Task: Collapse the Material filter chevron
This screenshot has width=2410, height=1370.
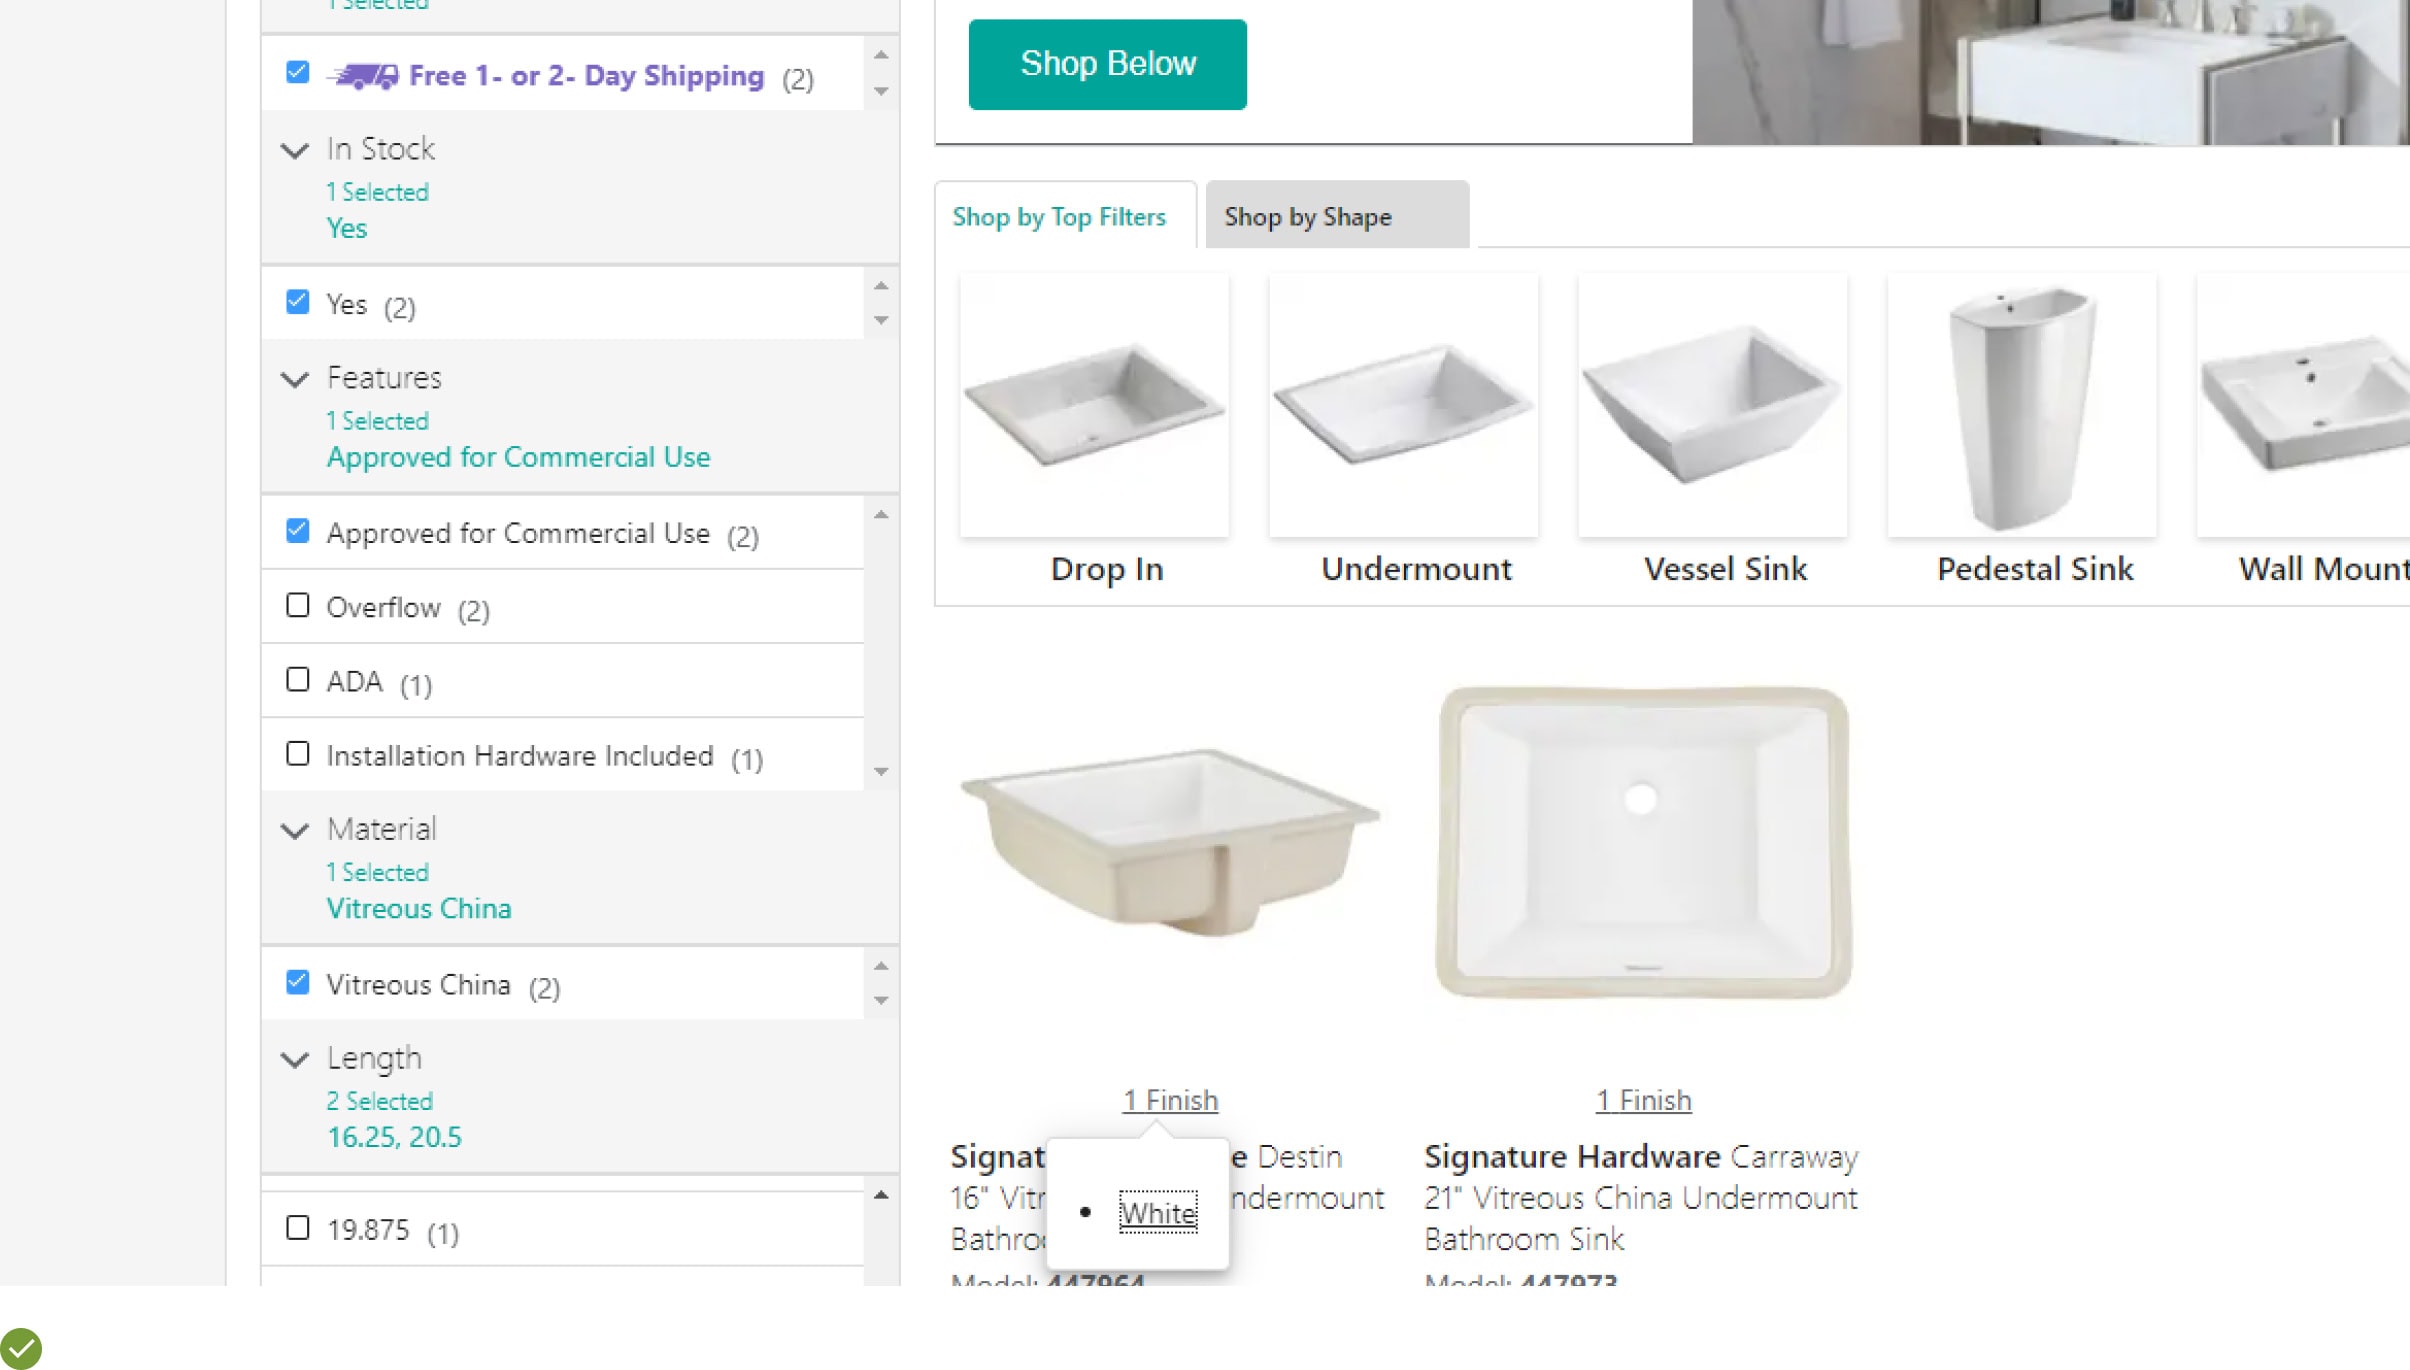Action: (x=295, y=831)
